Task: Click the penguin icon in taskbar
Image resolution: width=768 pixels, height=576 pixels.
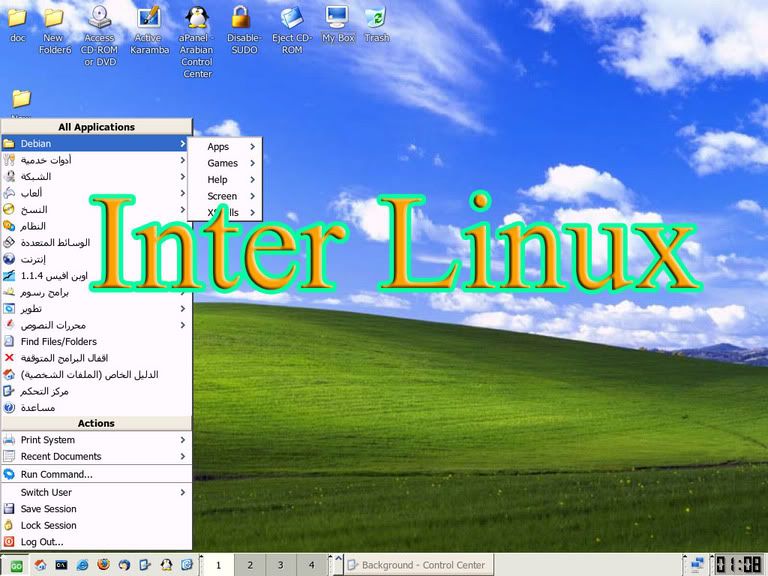Action: point(166,565)
